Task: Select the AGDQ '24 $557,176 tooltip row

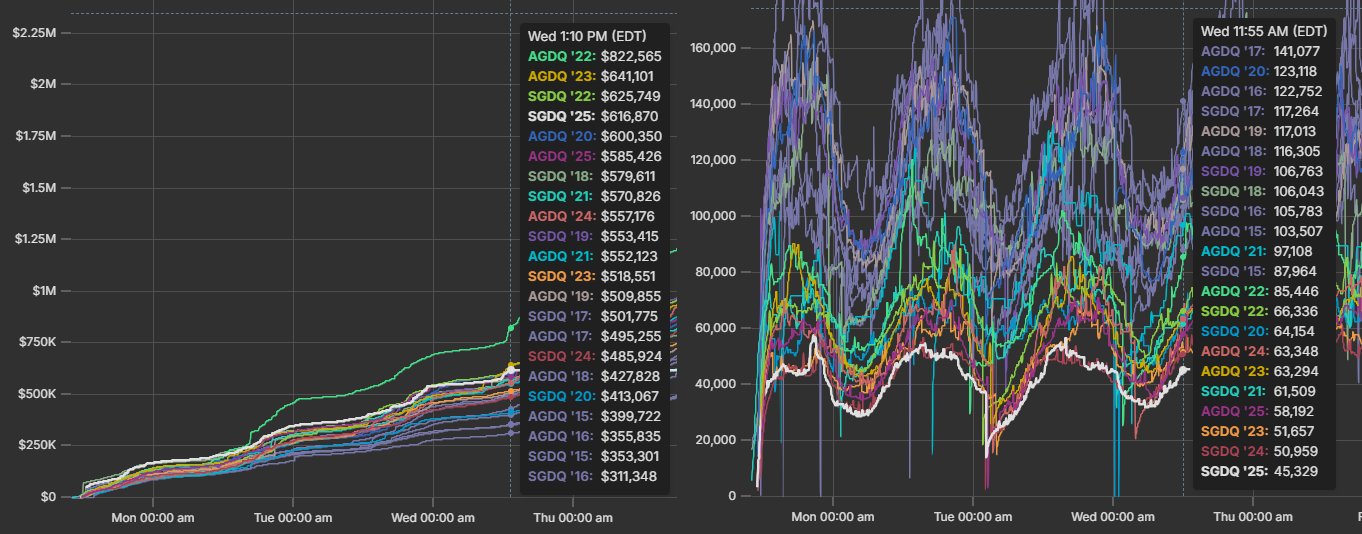Action: click(x=593, y=216)
